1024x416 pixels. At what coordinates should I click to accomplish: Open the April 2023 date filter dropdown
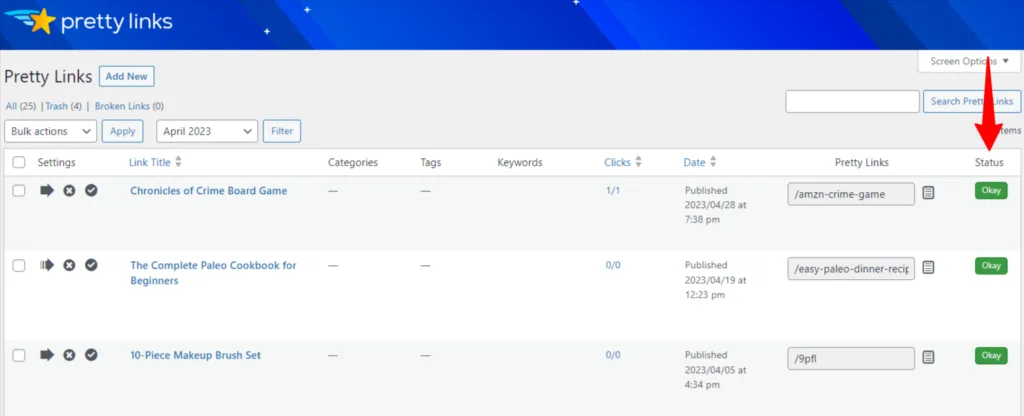207,131
